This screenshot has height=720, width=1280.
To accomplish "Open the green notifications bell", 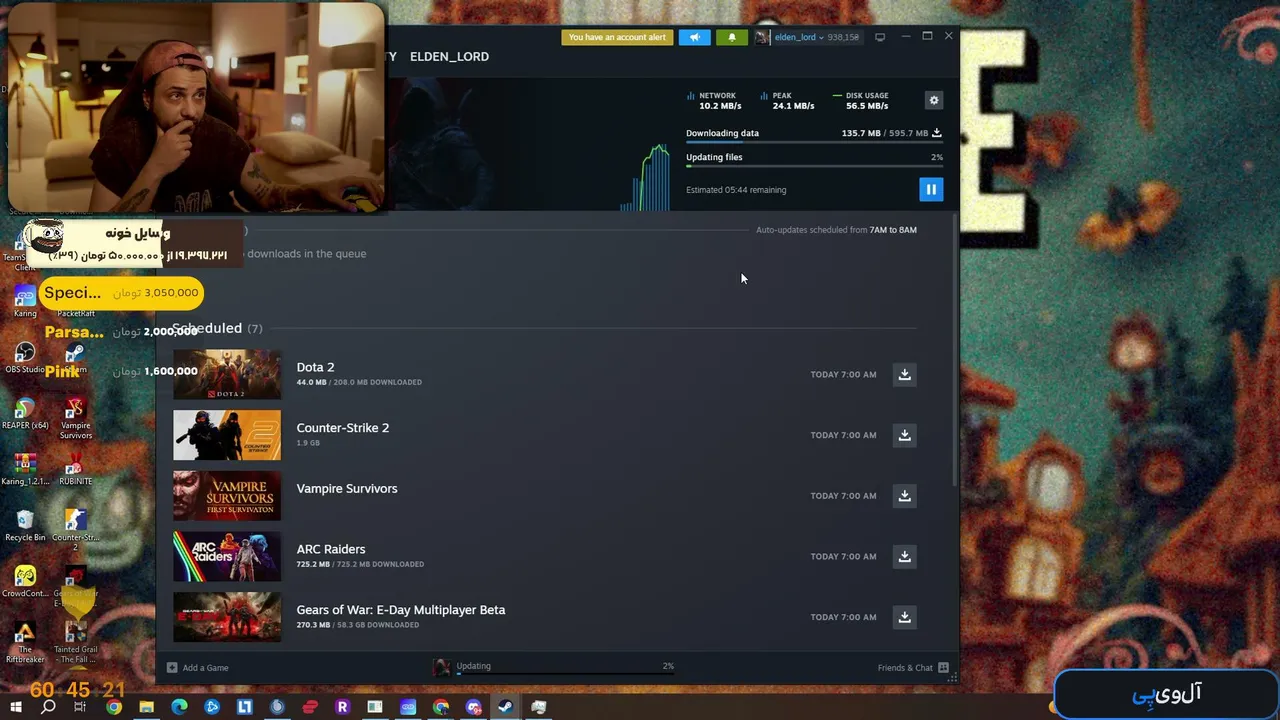I will [x=732, y=37].
